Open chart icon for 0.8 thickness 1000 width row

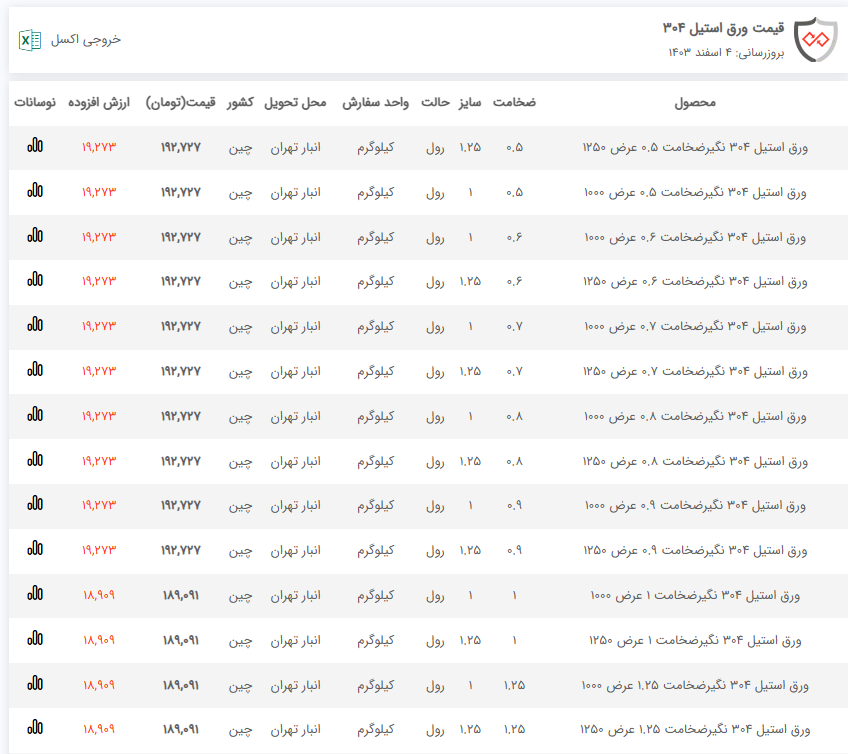35,415
